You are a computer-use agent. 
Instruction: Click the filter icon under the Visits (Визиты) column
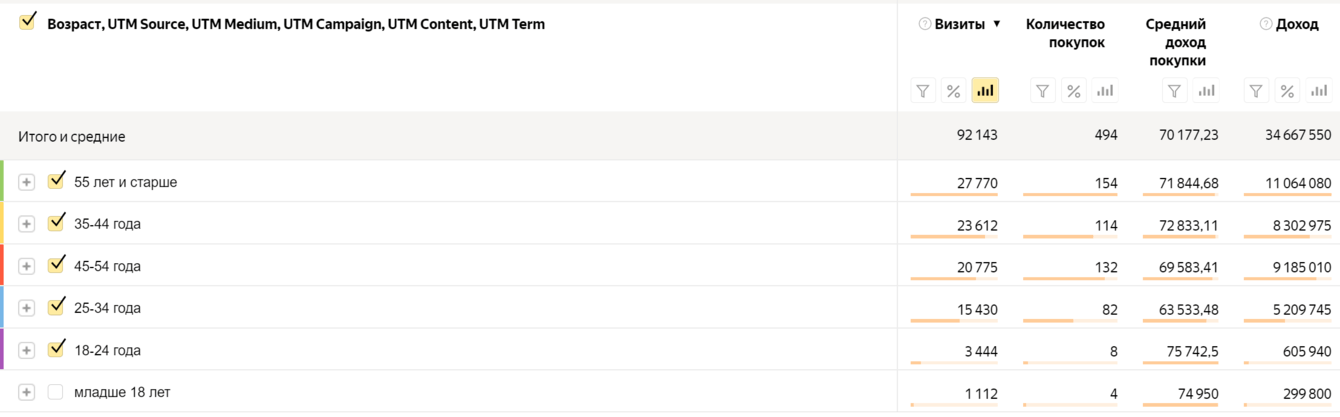[923, 91]
